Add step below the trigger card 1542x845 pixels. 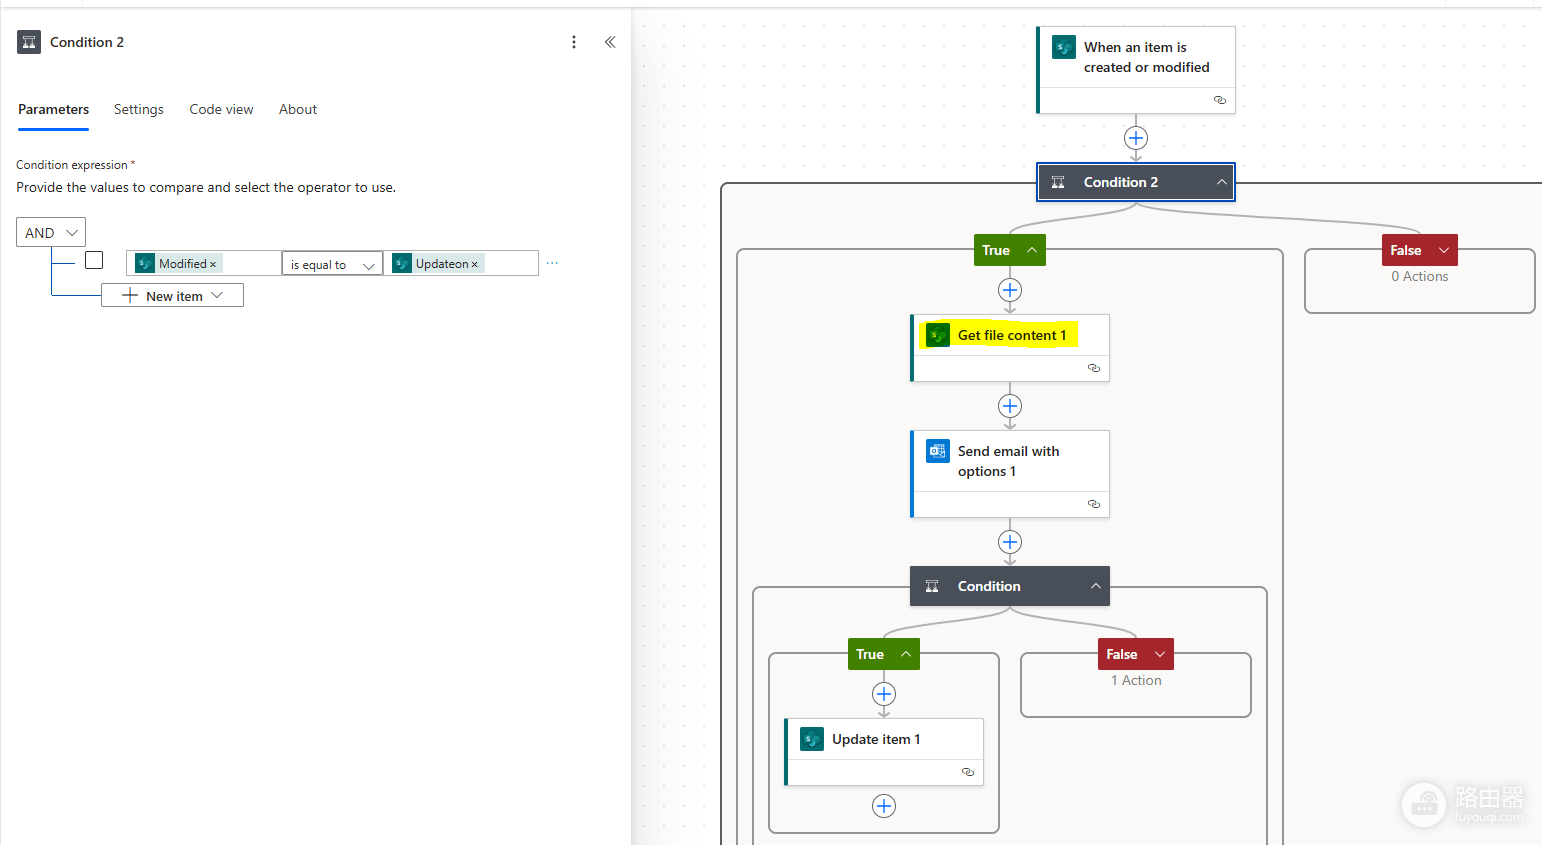tap(1136, 138)
